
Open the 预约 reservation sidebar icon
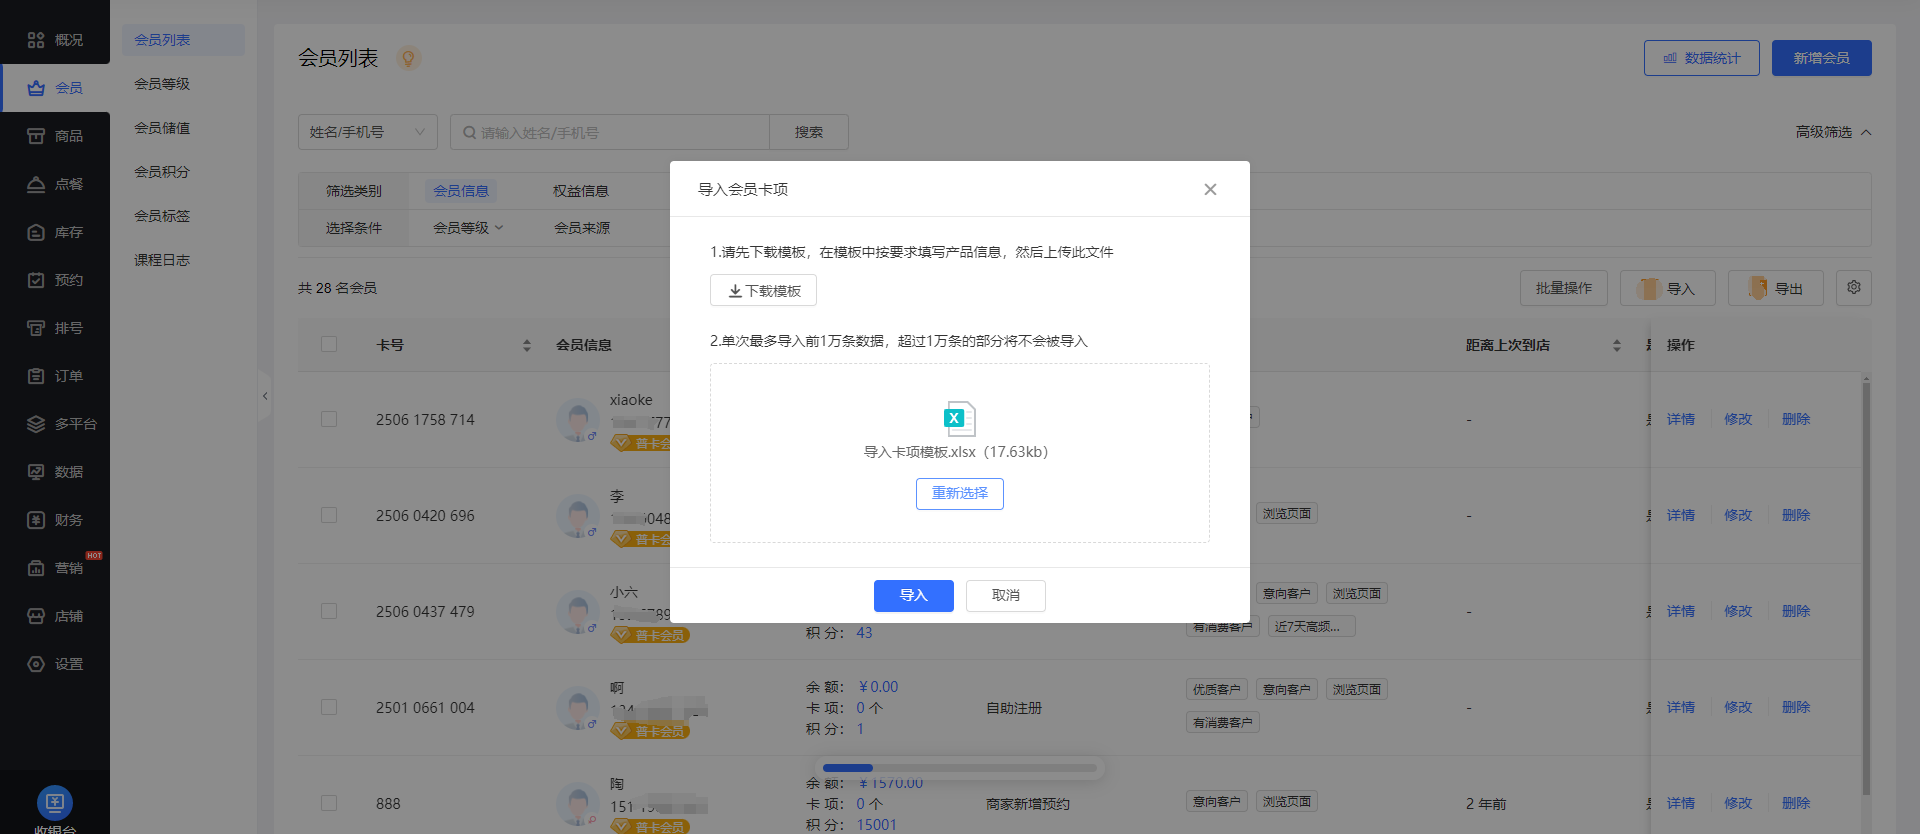[36, 280]
